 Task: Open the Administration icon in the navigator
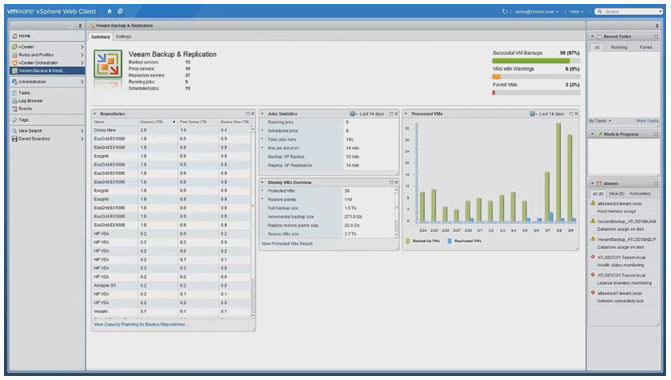[x=15, y=82]
